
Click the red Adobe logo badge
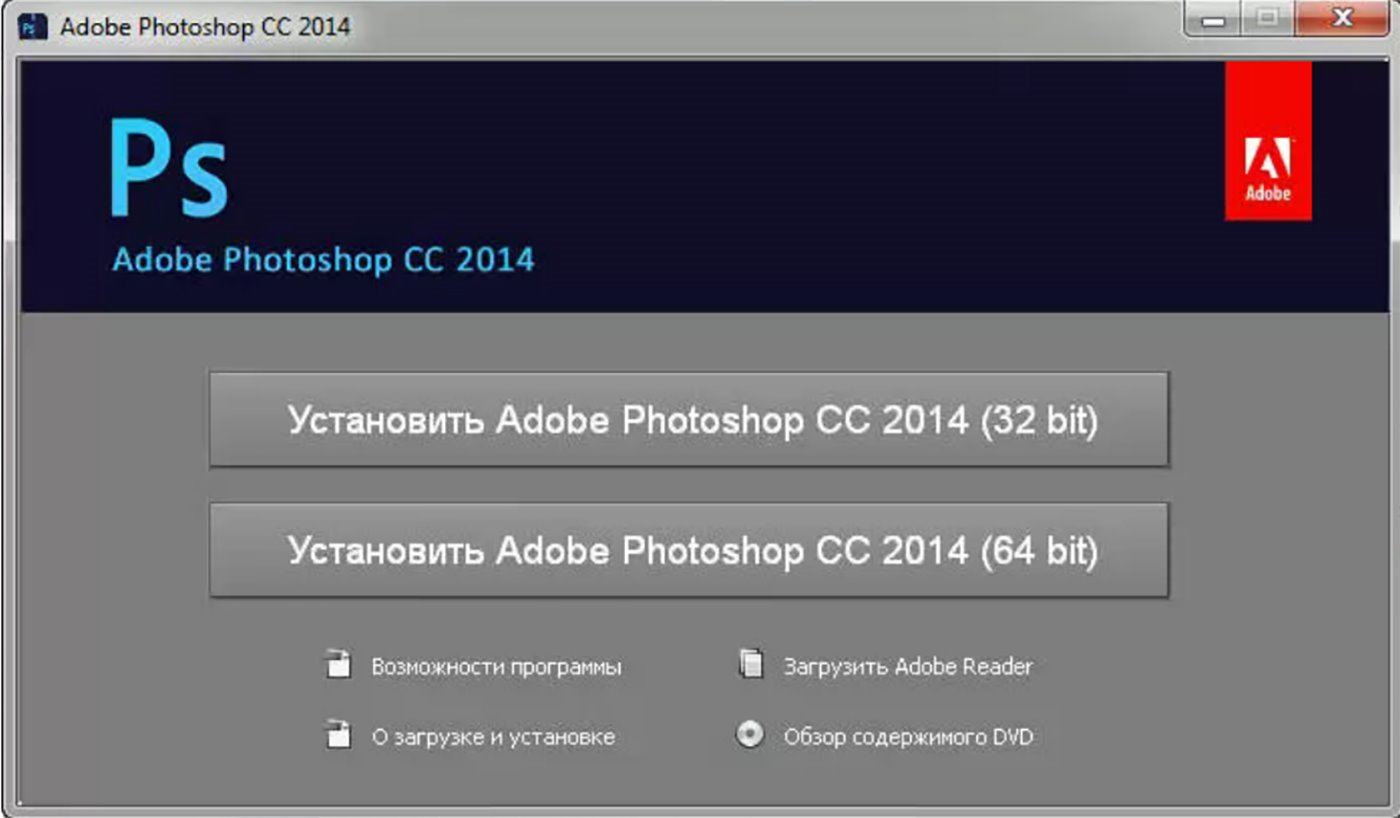coord(1268,140)
